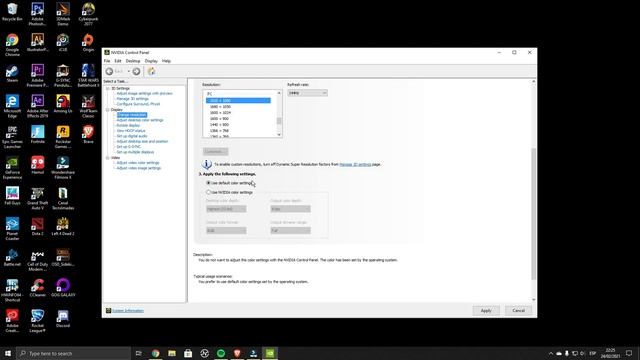Open Left 4 Dead 2 desktop icon
Image resolution: width=640 pixels, height=360 pixels.
63,227
